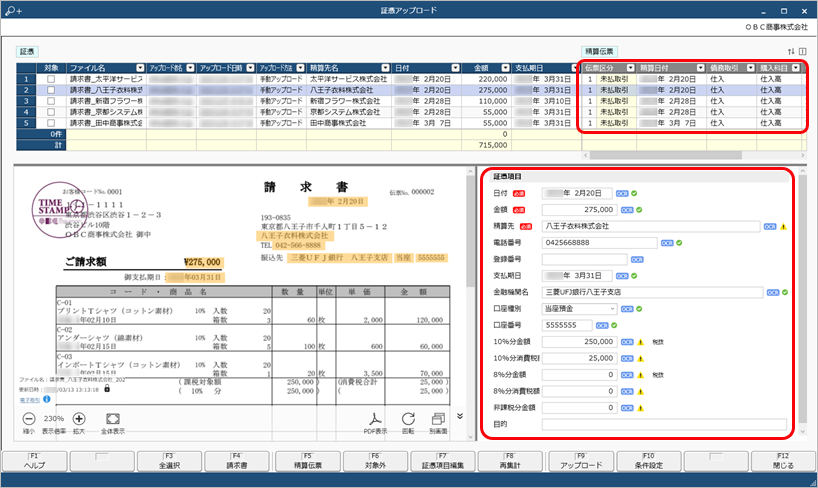Open the 電子取引 link

click(30, 400)
